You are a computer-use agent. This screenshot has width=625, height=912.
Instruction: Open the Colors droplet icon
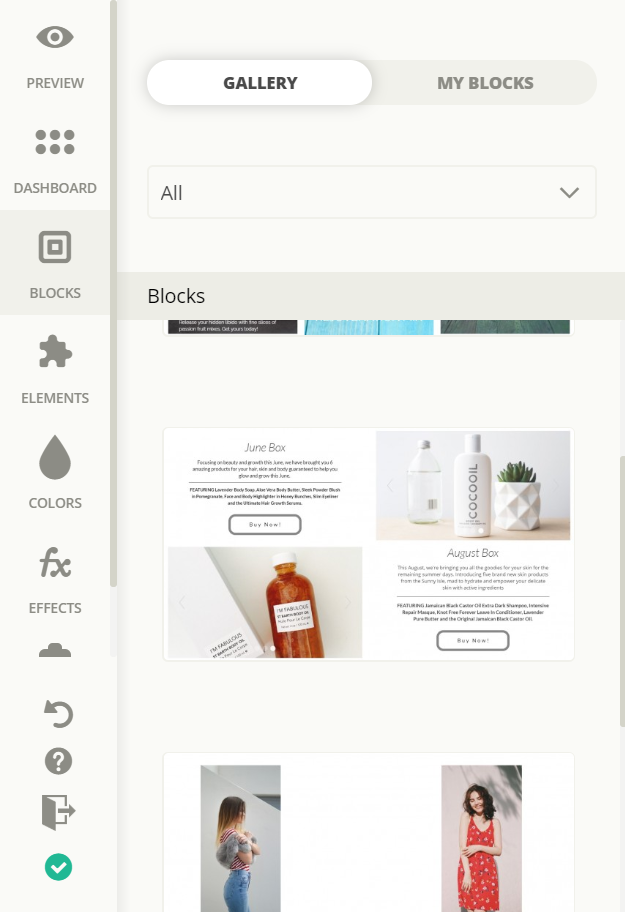[x=55, y=457]
